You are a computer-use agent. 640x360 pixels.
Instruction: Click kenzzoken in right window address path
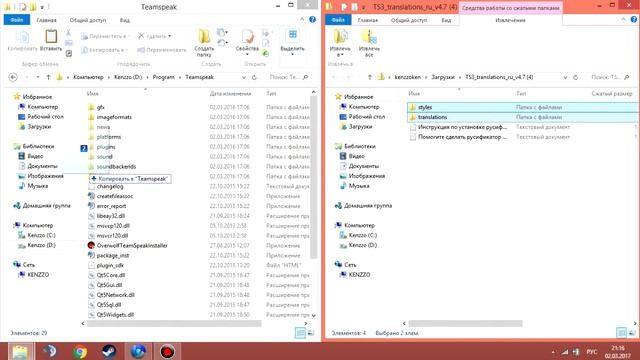(407, 77)
